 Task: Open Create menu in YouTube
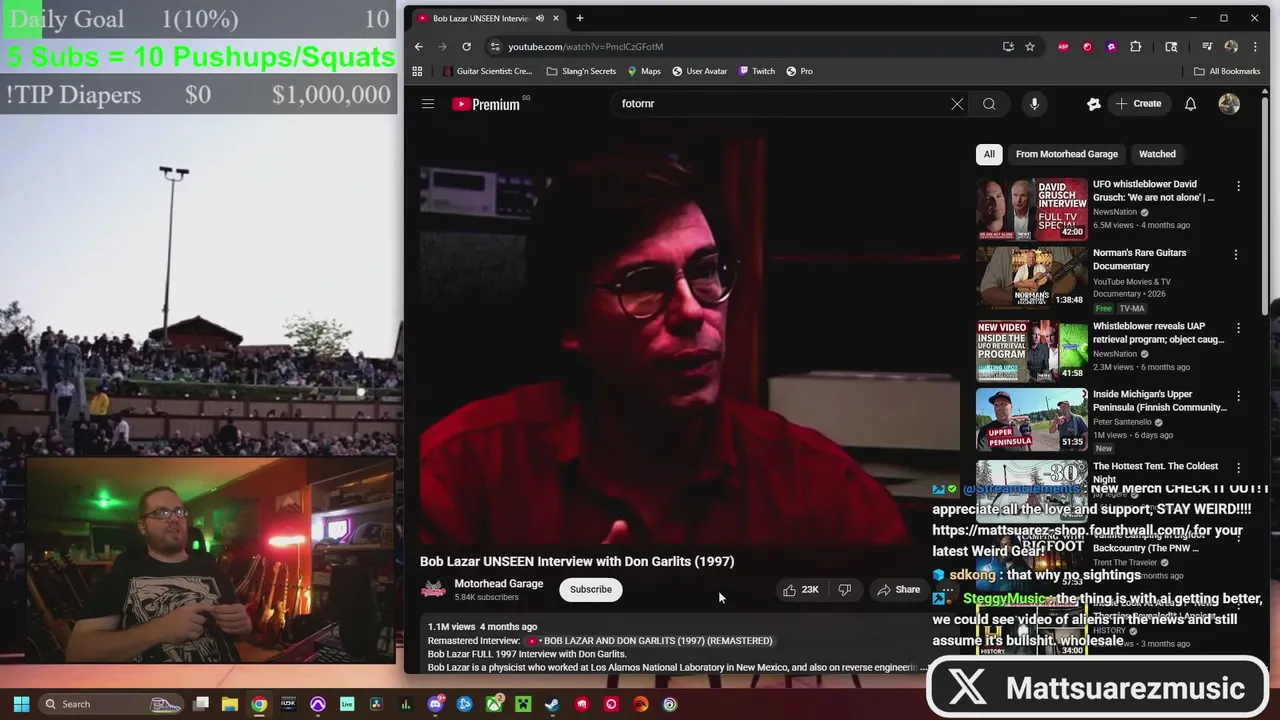point(1139,104)
